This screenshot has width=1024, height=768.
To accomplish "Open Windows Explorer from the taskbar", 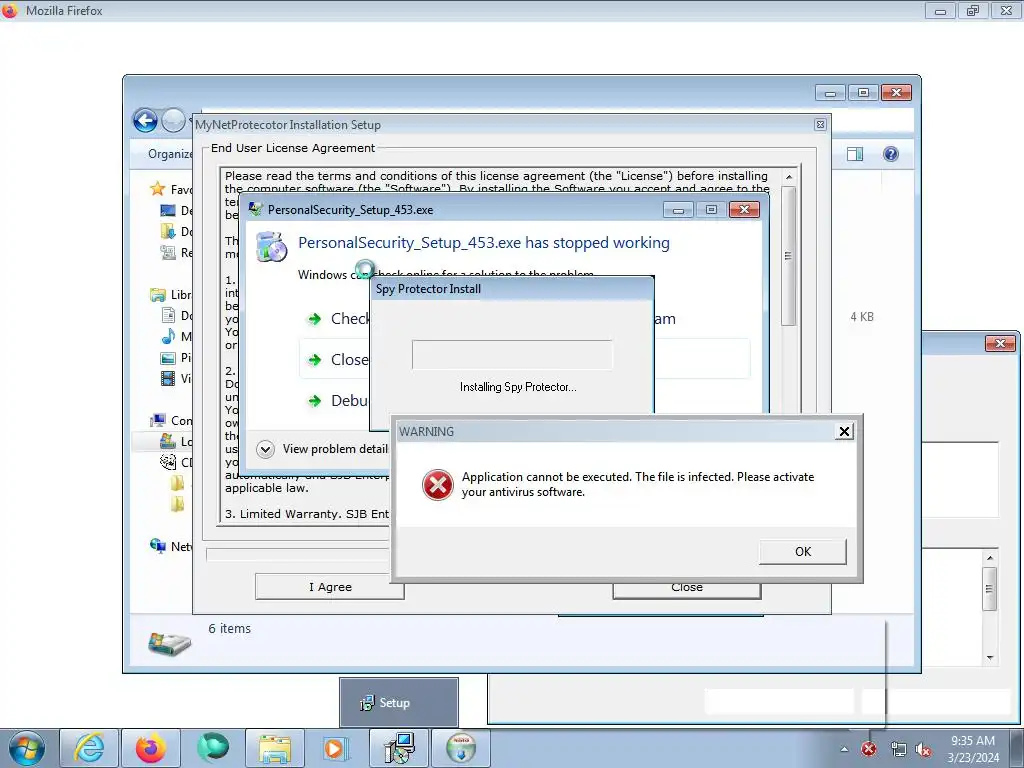I will tap(274, 748).
